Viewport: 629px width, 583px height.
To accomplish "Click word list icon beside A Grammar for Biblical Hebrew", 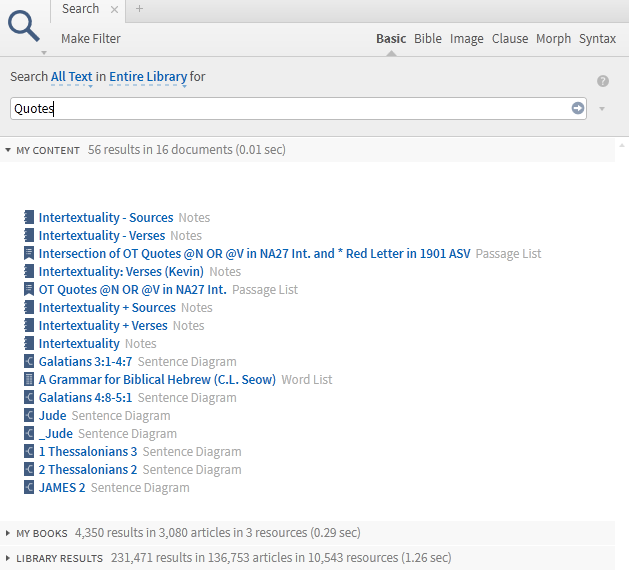I will pos(29,379).
